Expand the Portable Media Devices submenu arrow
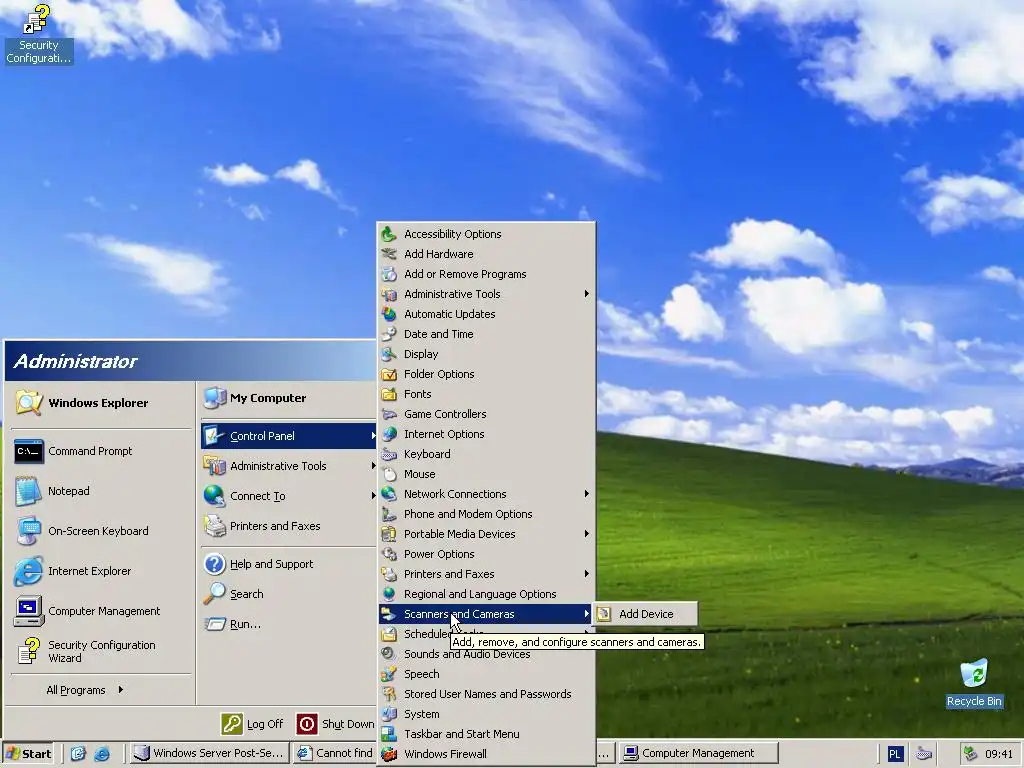This screenshot has width=1024, height=768. tap(586, 534)
